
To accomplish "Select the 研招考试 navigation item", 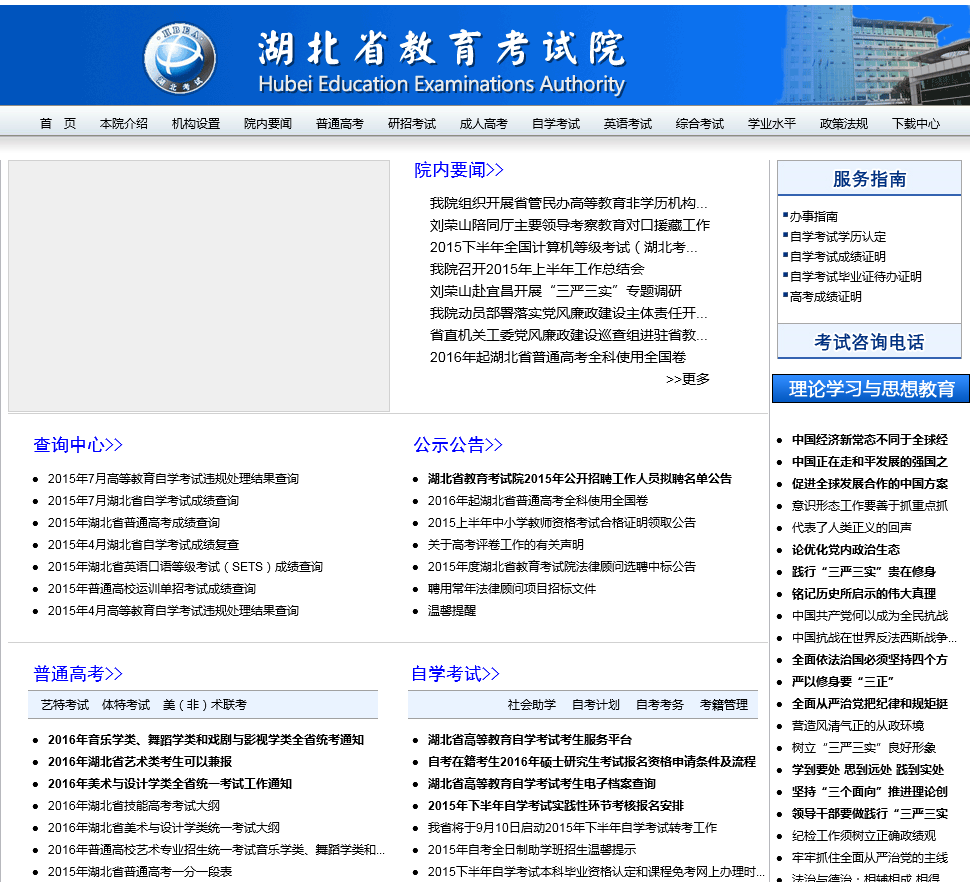I will [x=412, y=124].
